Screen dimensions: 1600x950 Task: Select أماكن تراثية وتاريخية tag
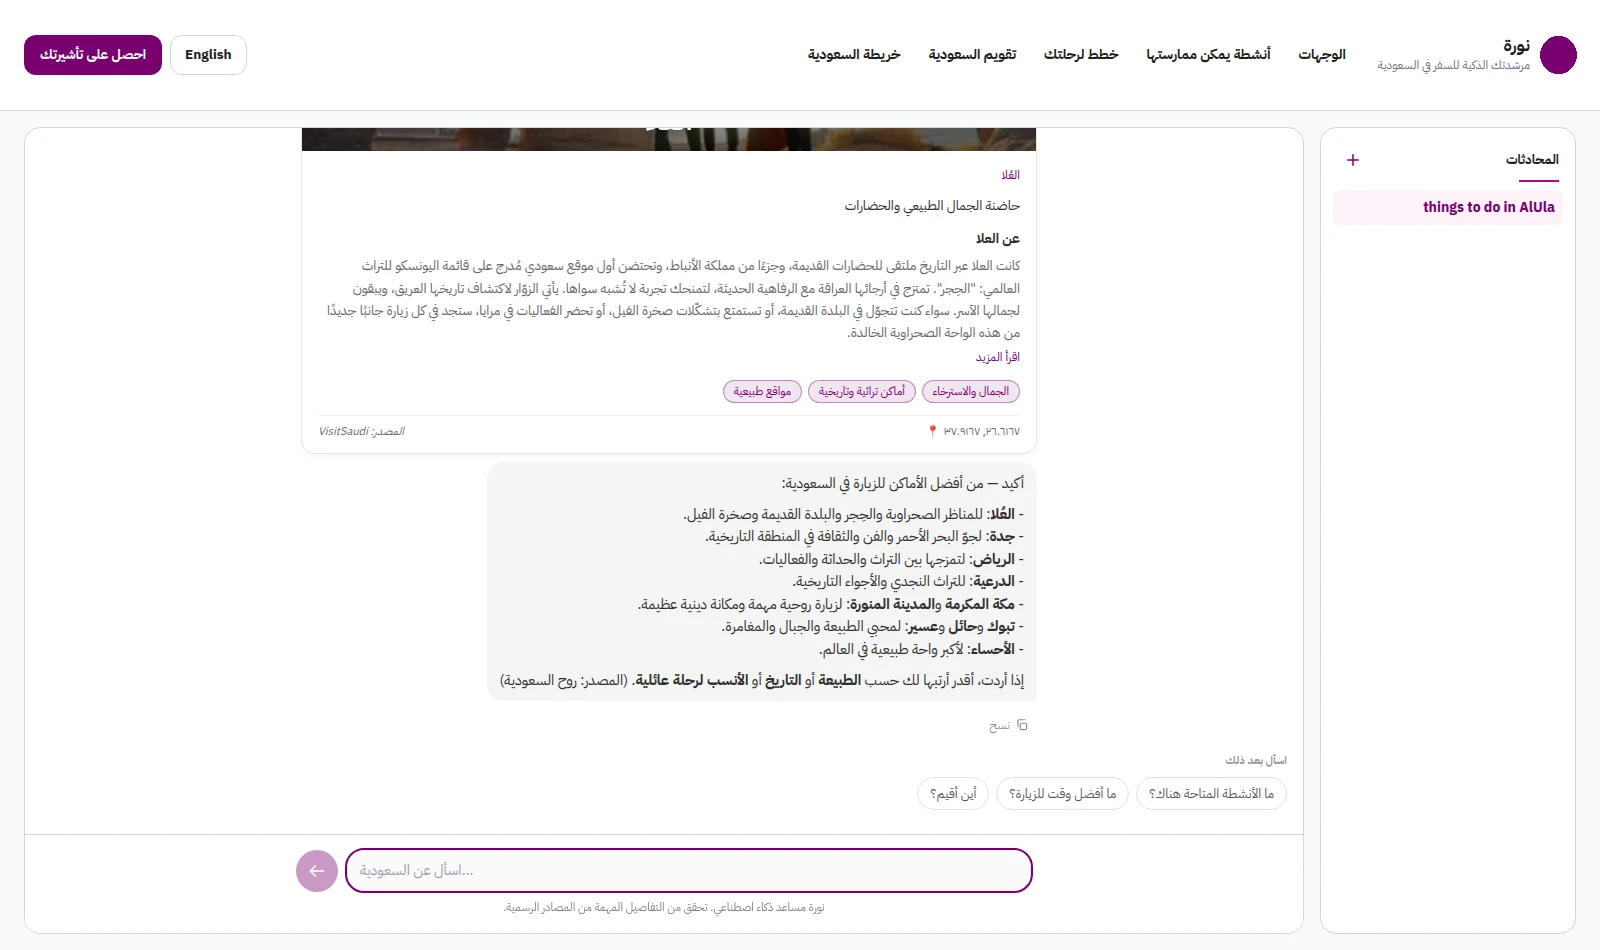[x=862, y=392]
